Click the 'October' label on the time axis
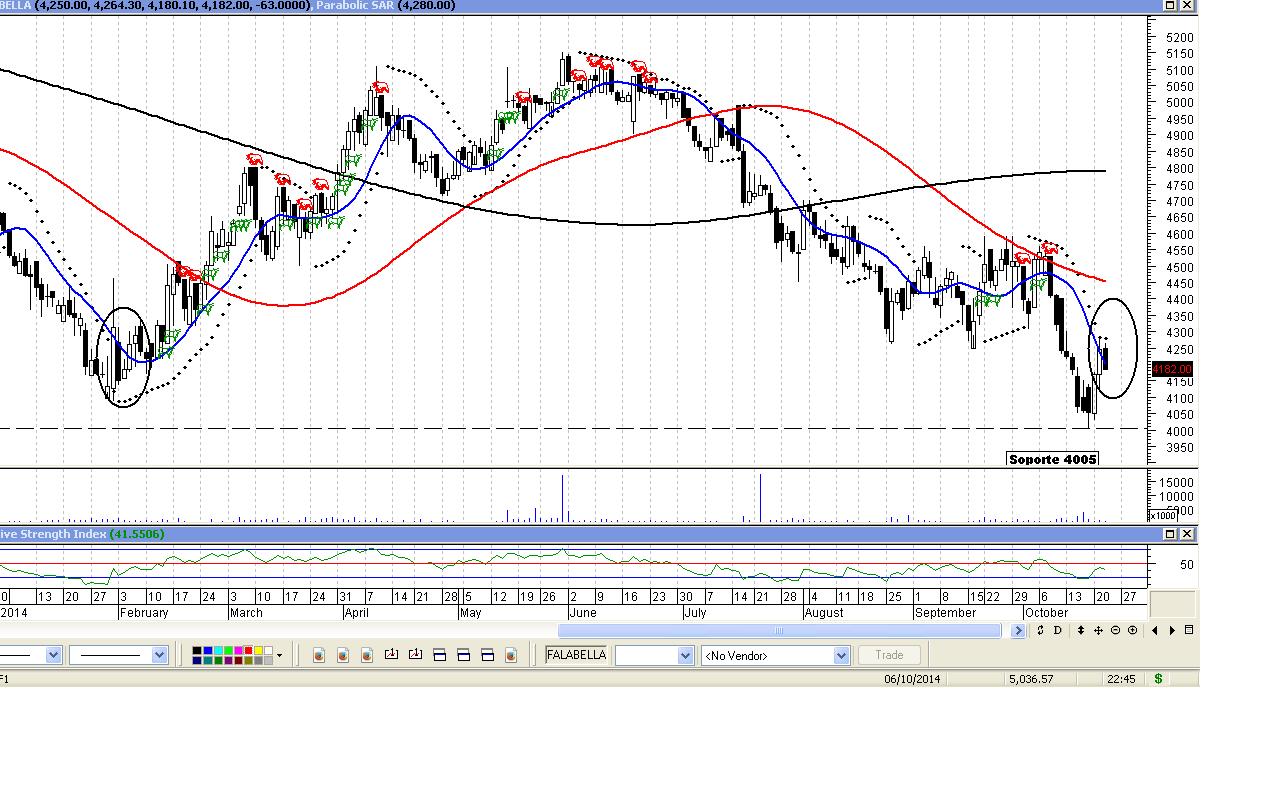This screenshot has width=1280, height=800. [1046, 613]
